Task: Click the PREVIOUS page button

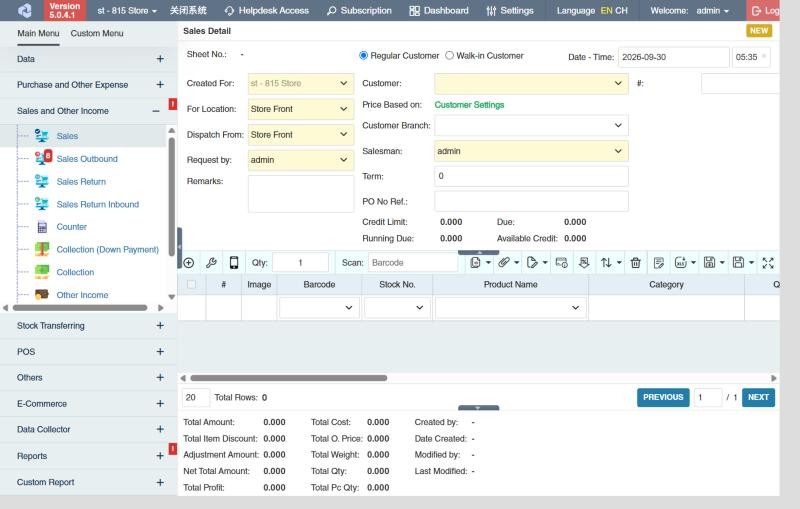Action: [x=663, y=397]
